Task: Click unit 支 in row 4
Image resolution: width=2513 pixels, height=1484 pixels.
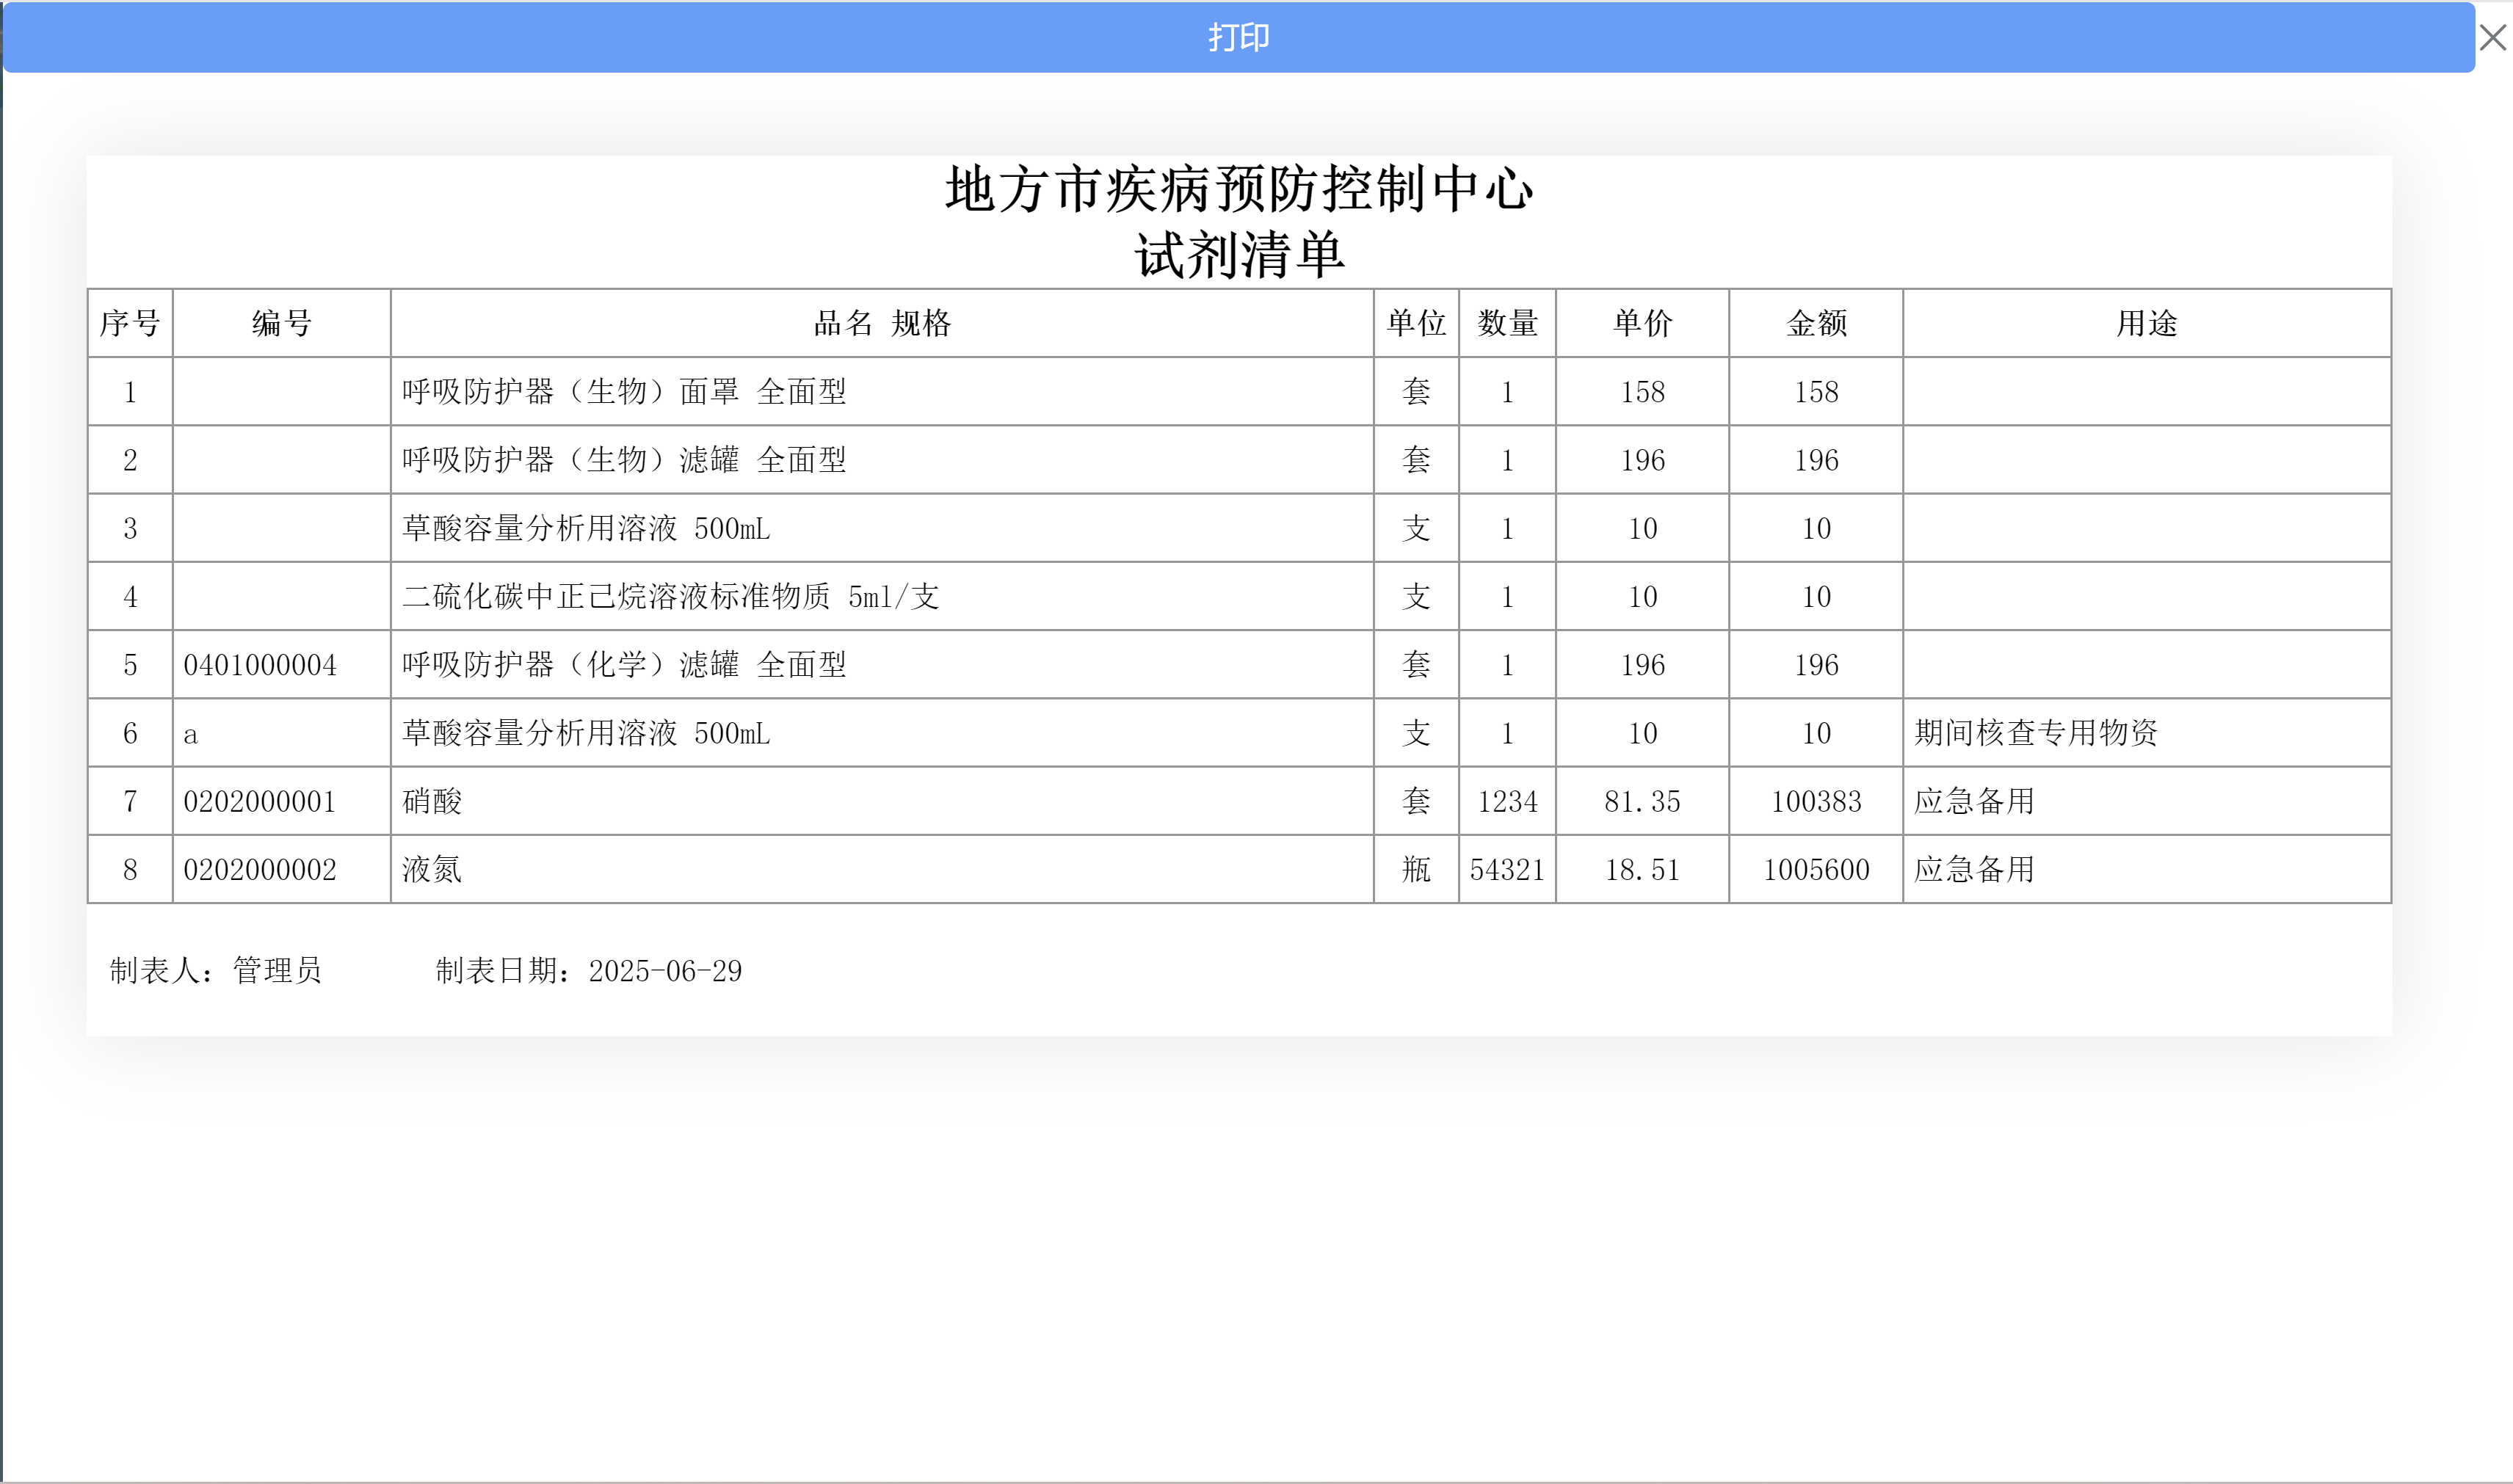Action: pyautogui.click(x=1417, y=596)
